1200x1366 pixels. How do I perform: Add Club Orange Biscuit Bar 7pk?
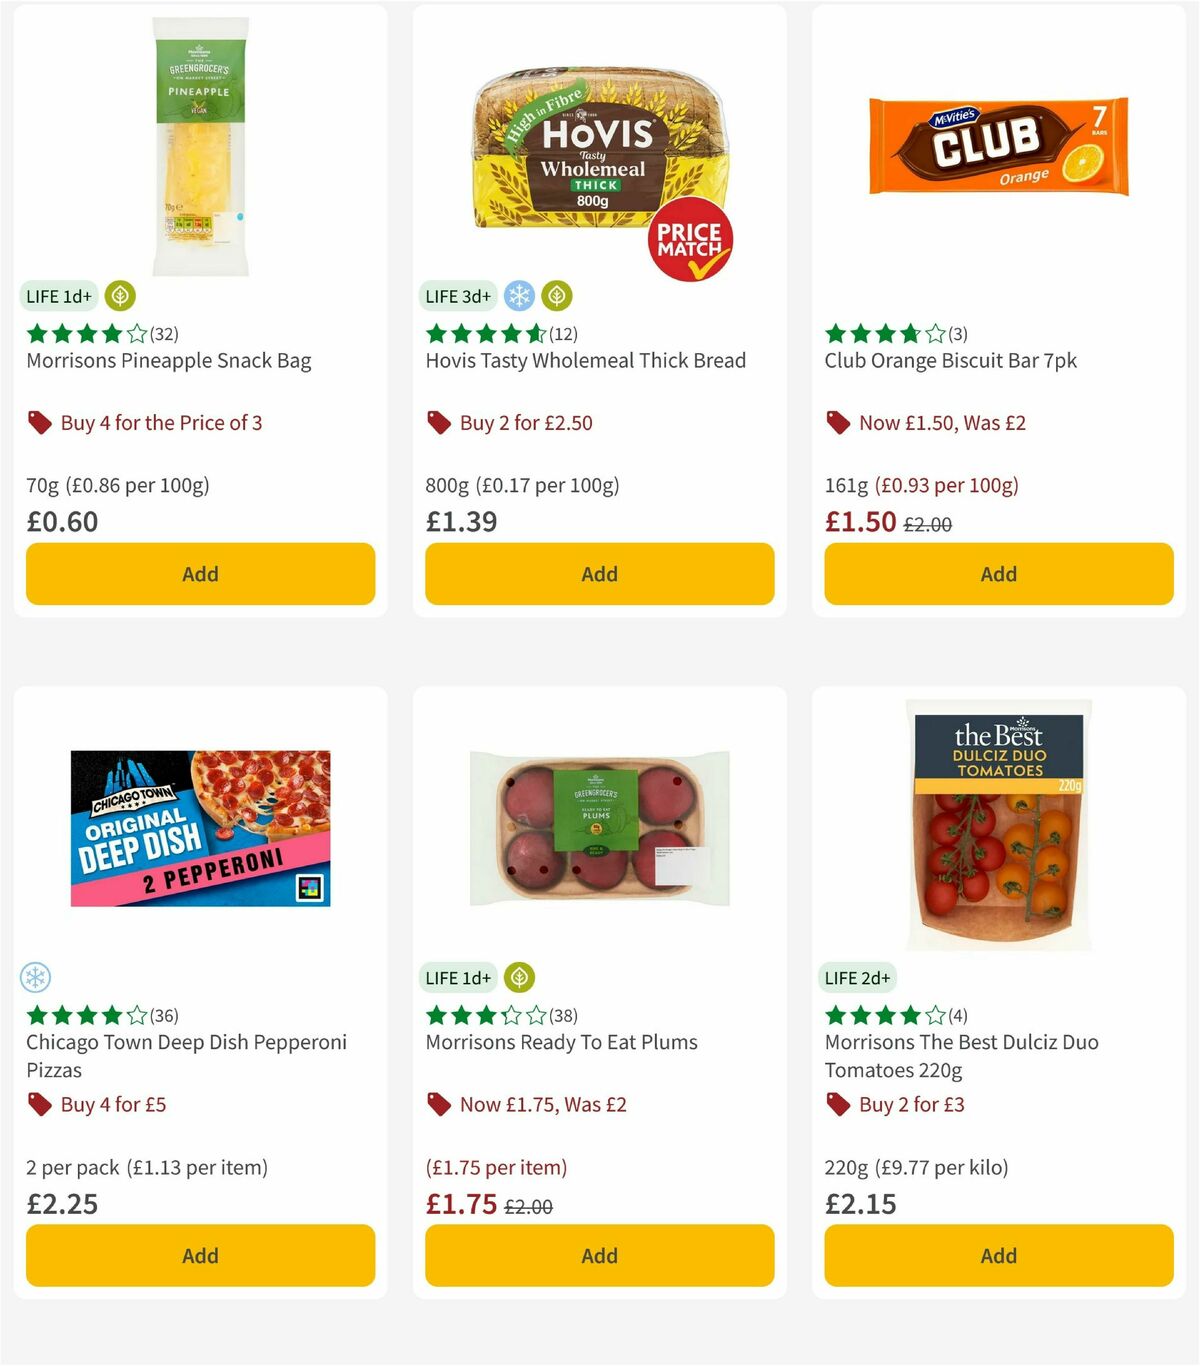point(998,574)
